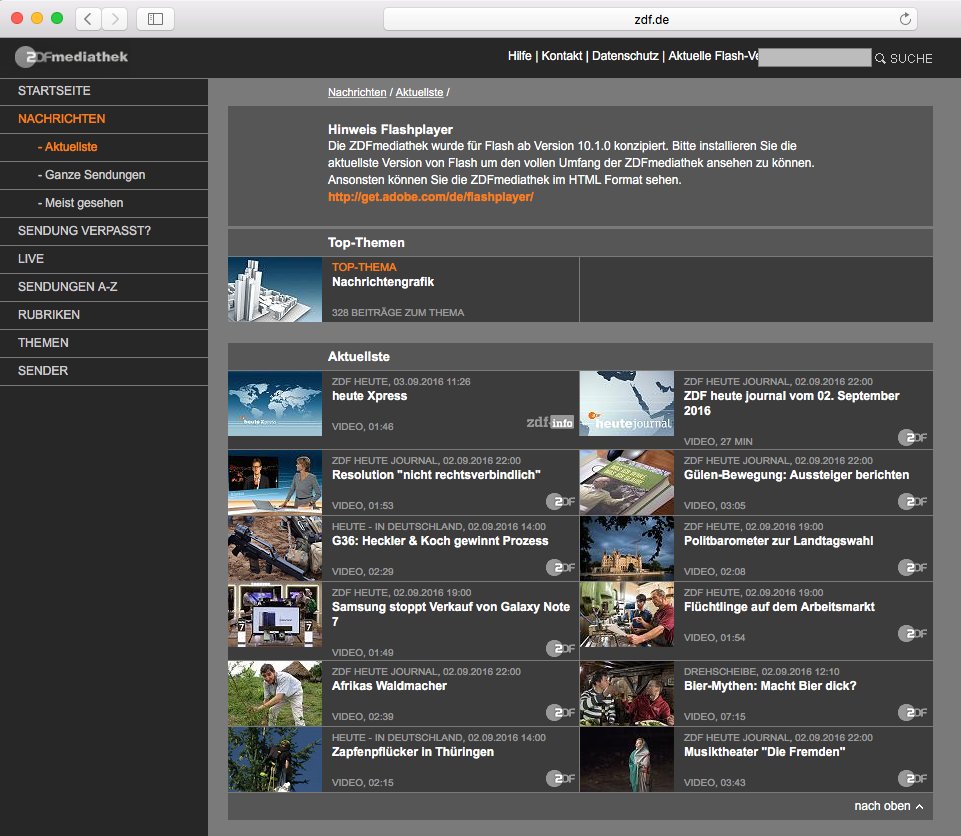Open 'Gülen-Bewegung: Aussteiger berichten' title
This screenshot has width=961, height=836.
coord(796,475)
